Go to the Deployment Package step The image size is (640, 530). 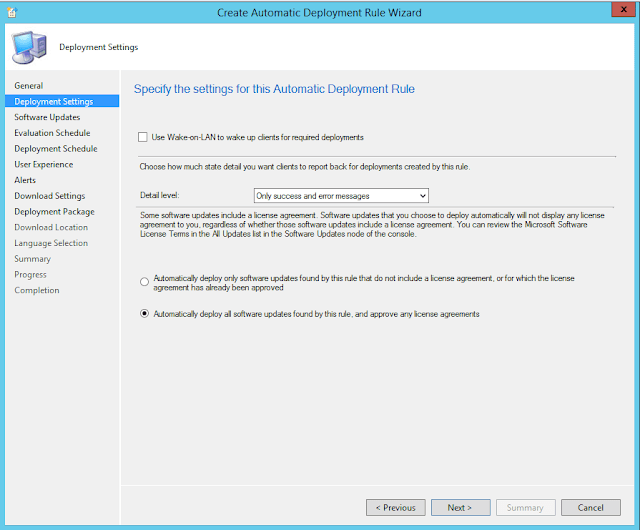[x=54, y=212]
